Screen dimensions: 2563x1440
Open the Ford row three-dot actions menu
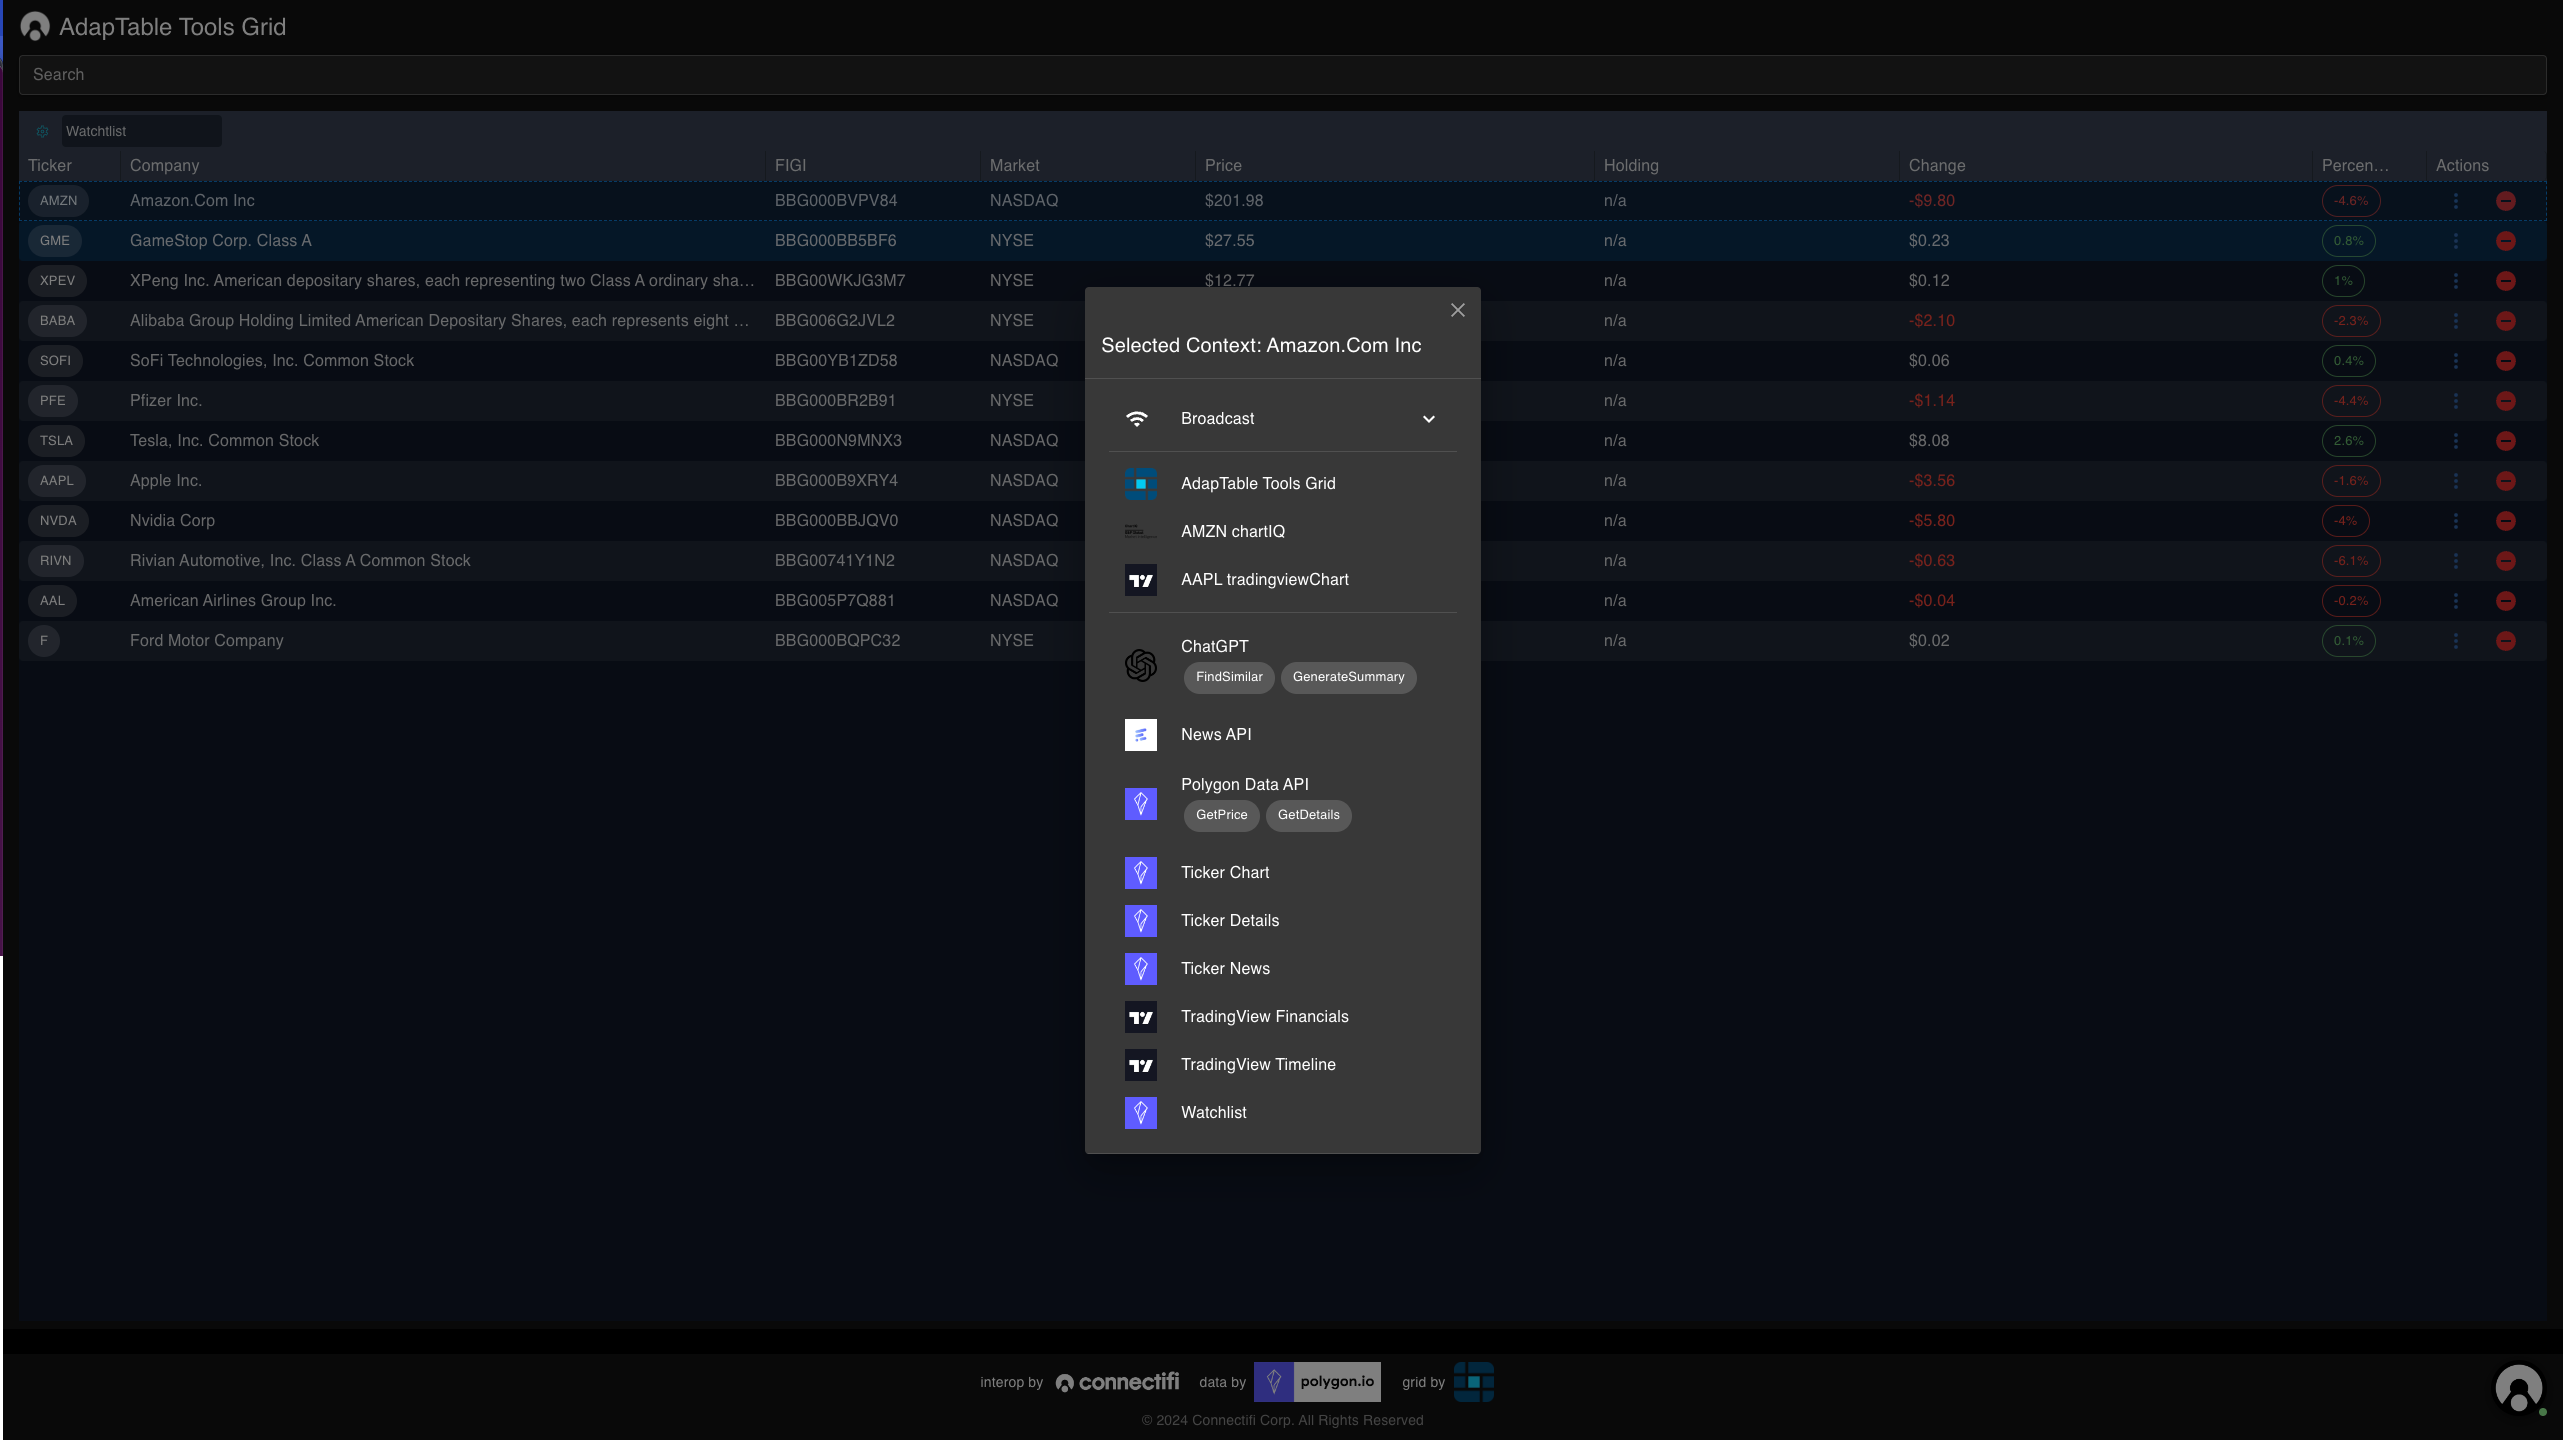coord(2456,641)
